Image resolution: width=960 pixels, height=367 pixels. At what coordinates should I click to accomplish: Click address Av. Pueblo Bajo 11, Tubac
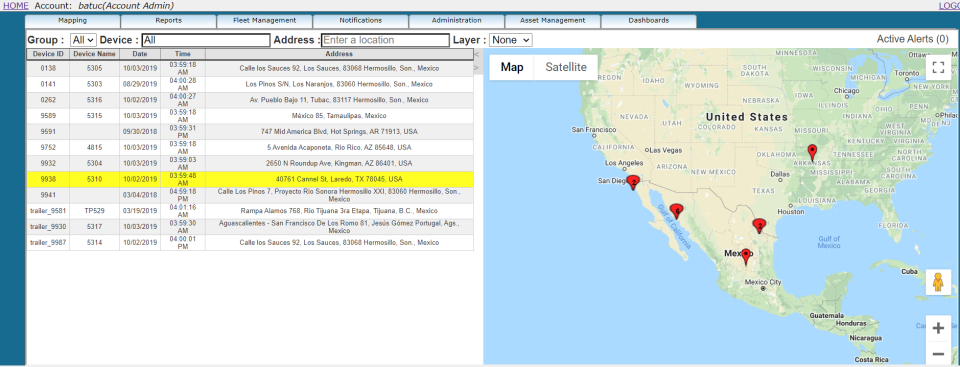[339, 100]
